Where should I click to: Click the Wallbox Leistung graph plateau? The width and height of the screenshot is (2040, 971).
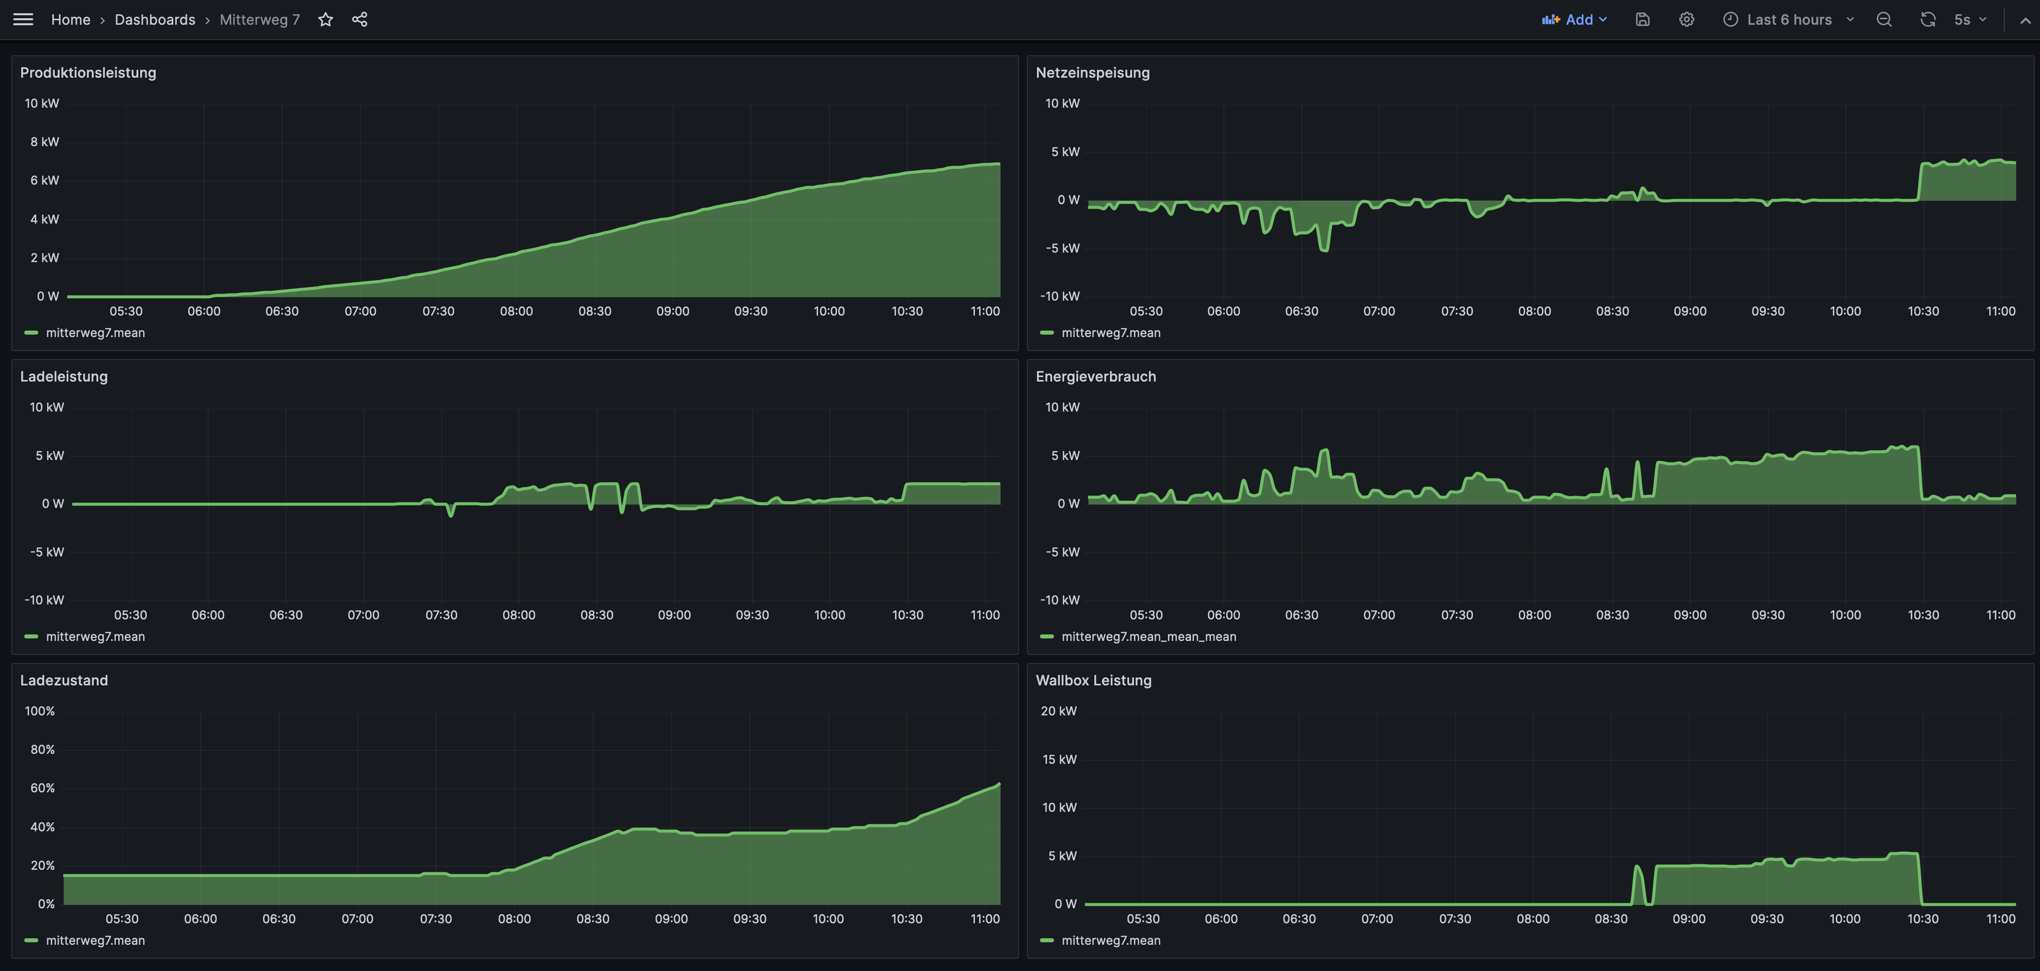(1787, 880)
